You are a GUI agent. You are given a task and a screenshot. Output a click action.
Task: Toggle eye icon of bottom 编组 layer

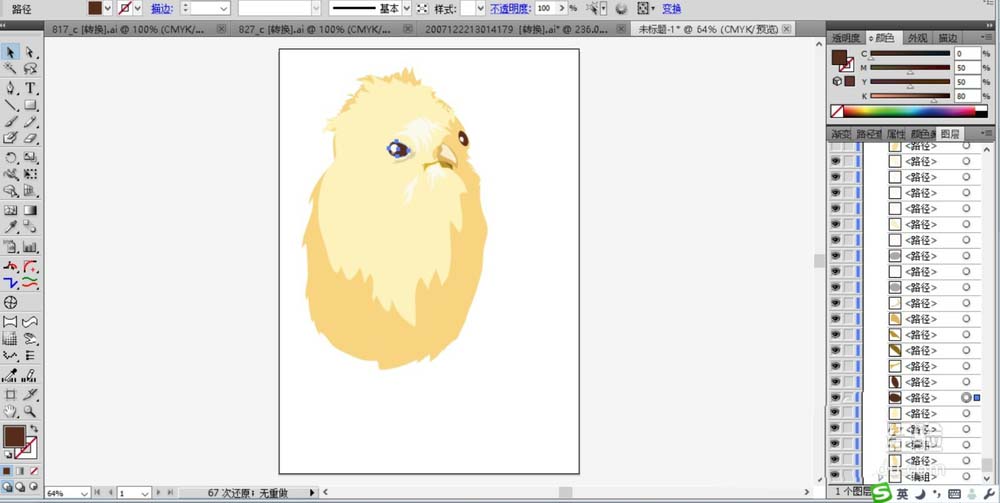(x=835, y=477)
